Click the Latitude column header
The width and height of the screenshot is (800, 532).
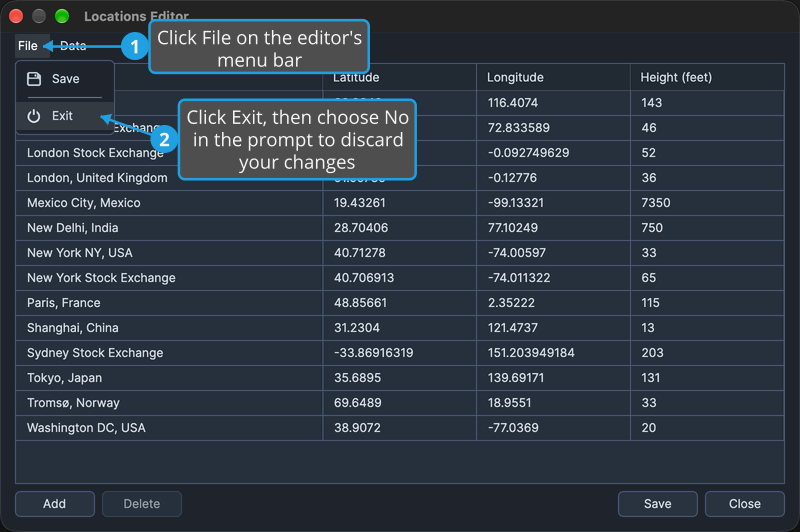tap(399, 78)
